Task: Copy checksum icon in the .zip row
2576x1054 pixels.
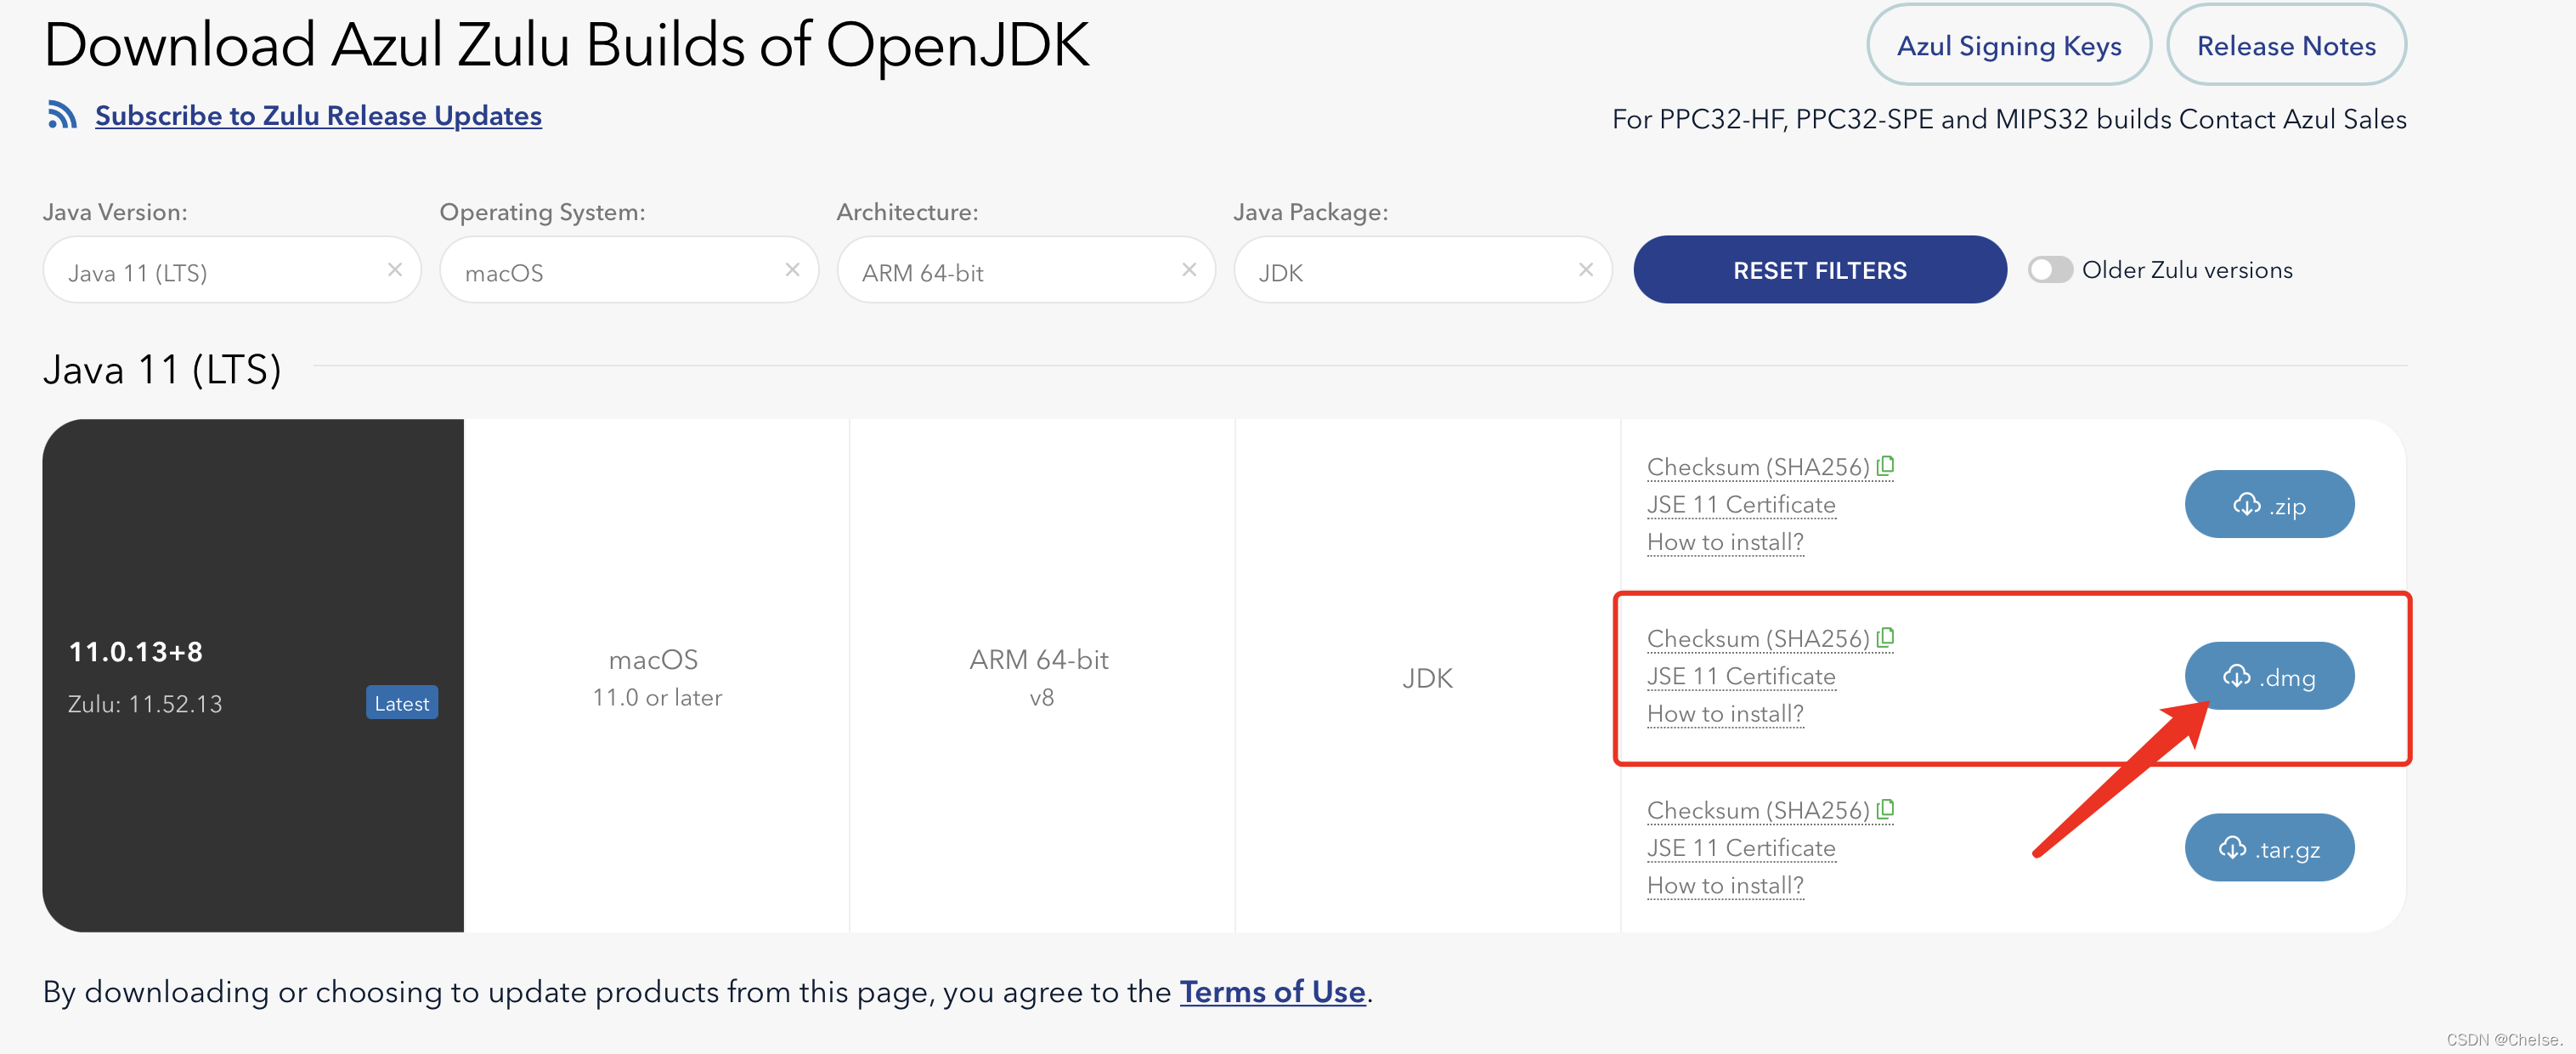Action: 1885,466
